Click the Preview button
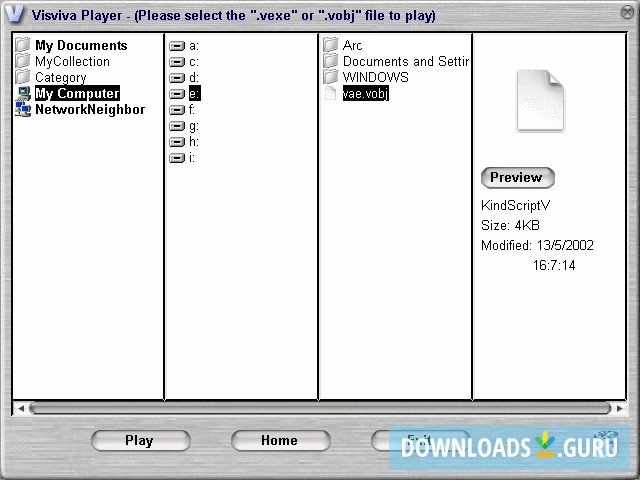Image resolution: width=640 pixels, height=480 pixels. [518, 178]
